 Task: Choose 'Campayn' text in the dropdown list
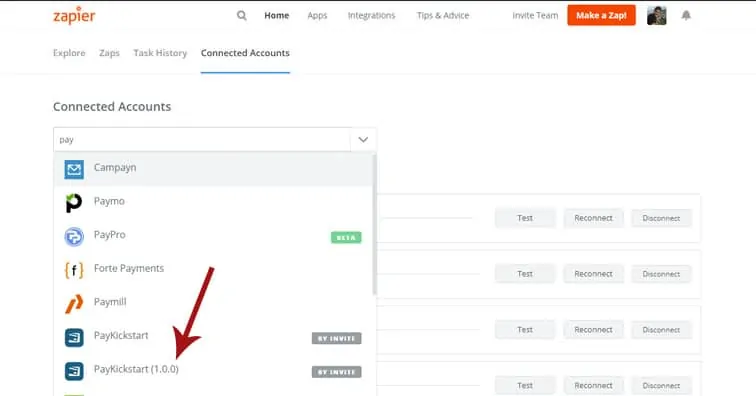[x=115, y=168]
